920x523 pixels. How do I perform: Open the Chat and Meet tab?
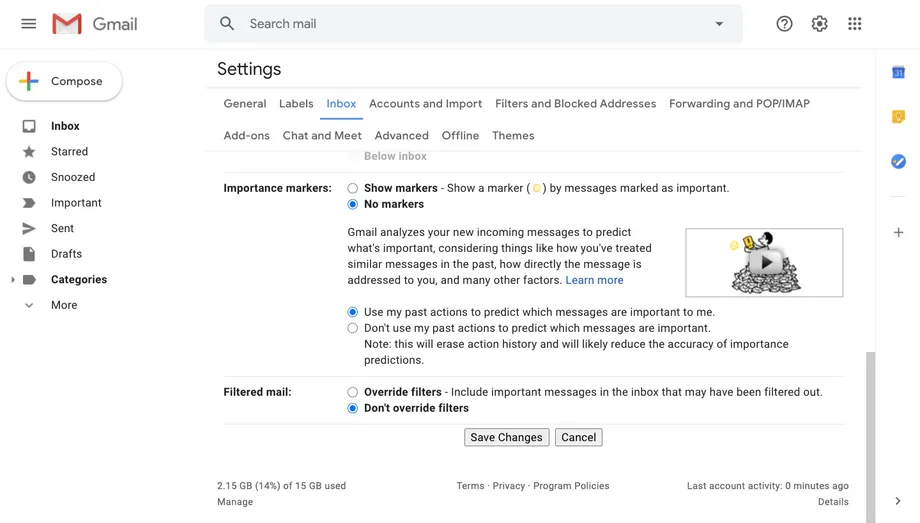click(322, 136)
